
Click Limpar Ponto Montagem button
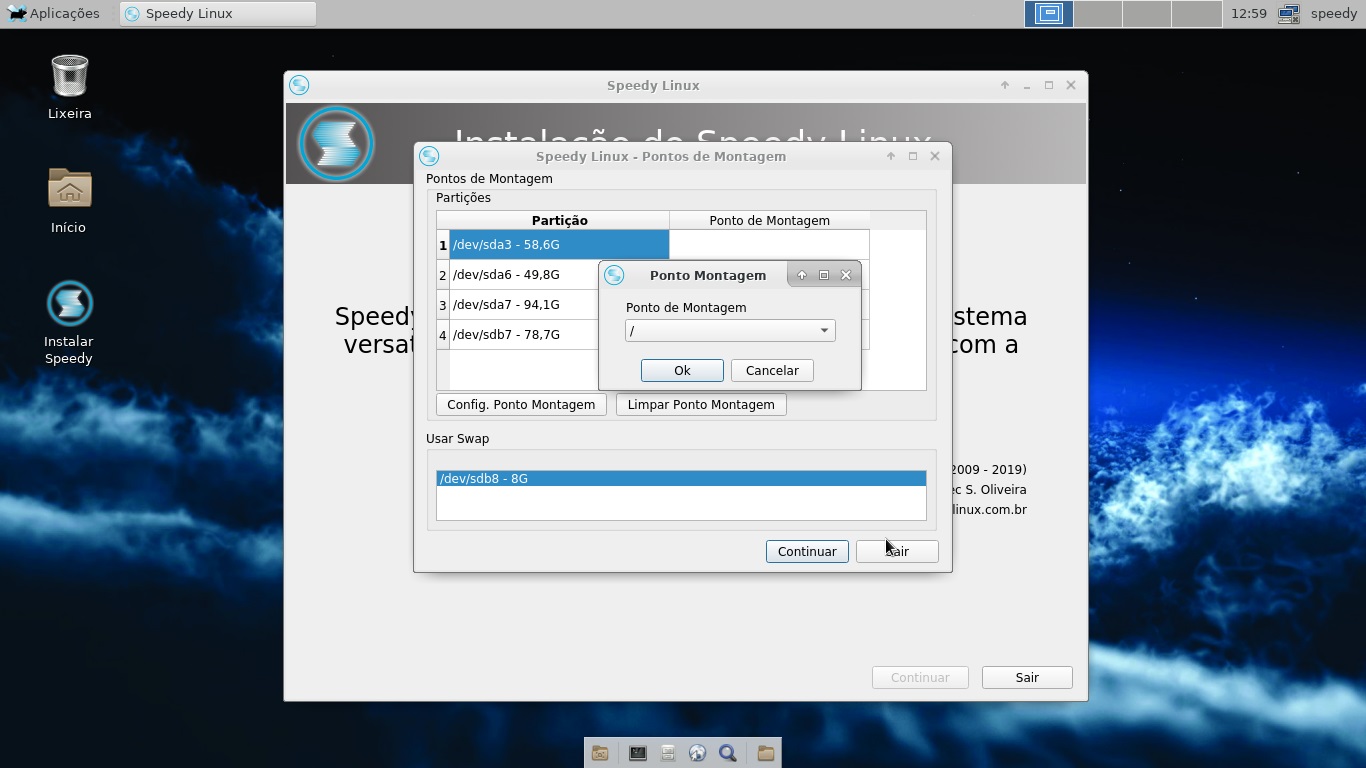(701, 405)
